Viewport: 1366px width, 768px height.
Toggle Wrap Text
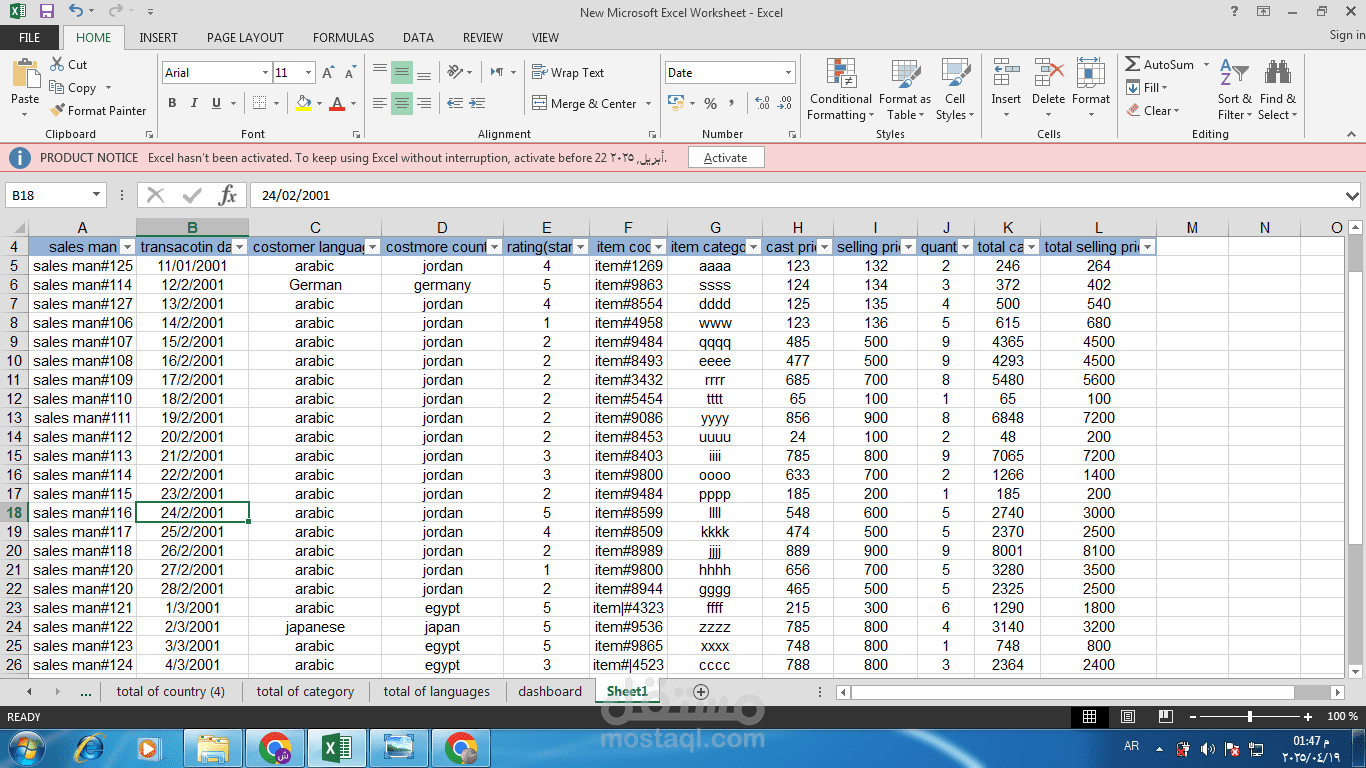click(x=568, y=73)
